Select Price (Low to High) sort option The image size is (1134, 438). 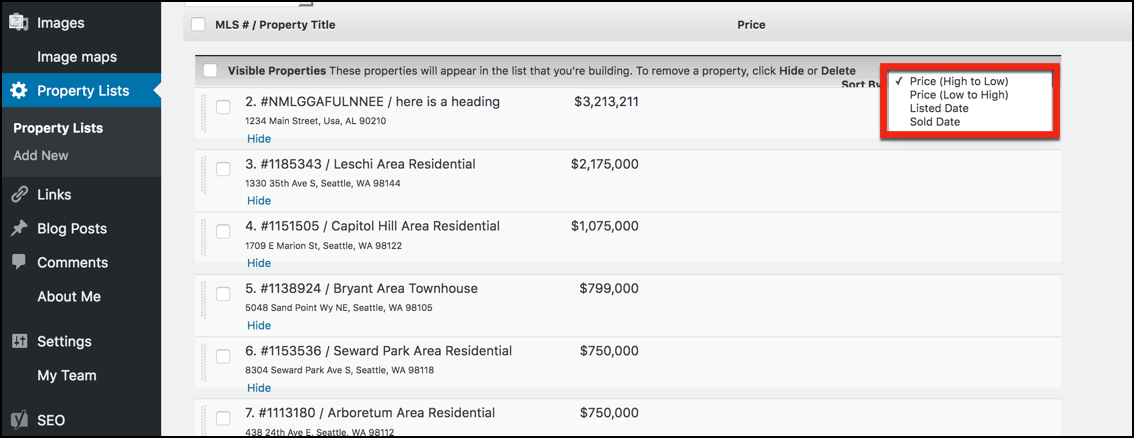tap(958, 95)
